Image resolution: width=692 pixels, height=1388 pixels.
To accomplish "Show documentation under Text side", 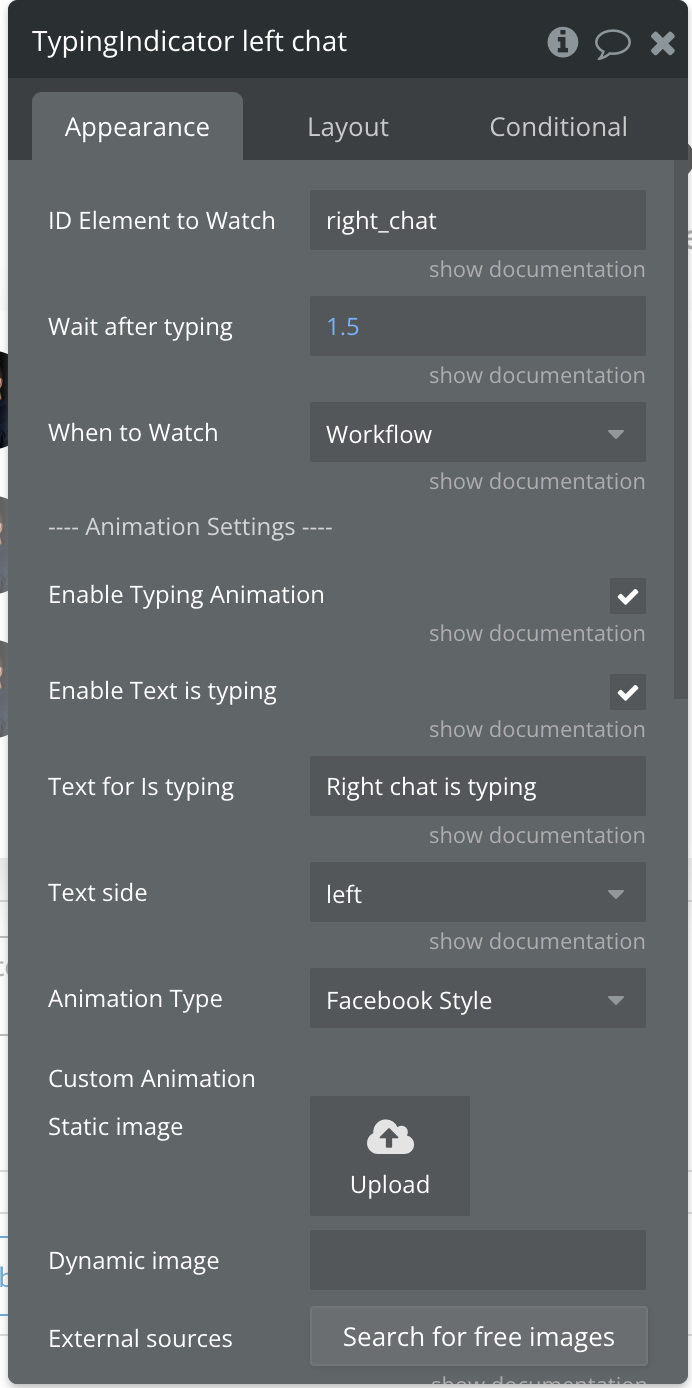I will [537, 942].
